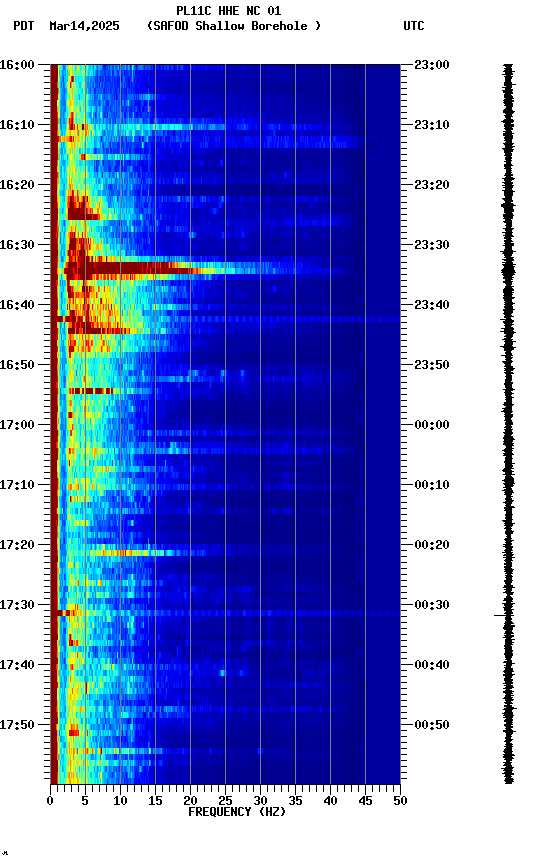Click the 17:50 PDT time label
The height and width of the screenshot is (864, 552).
click(x=17, y=725)
